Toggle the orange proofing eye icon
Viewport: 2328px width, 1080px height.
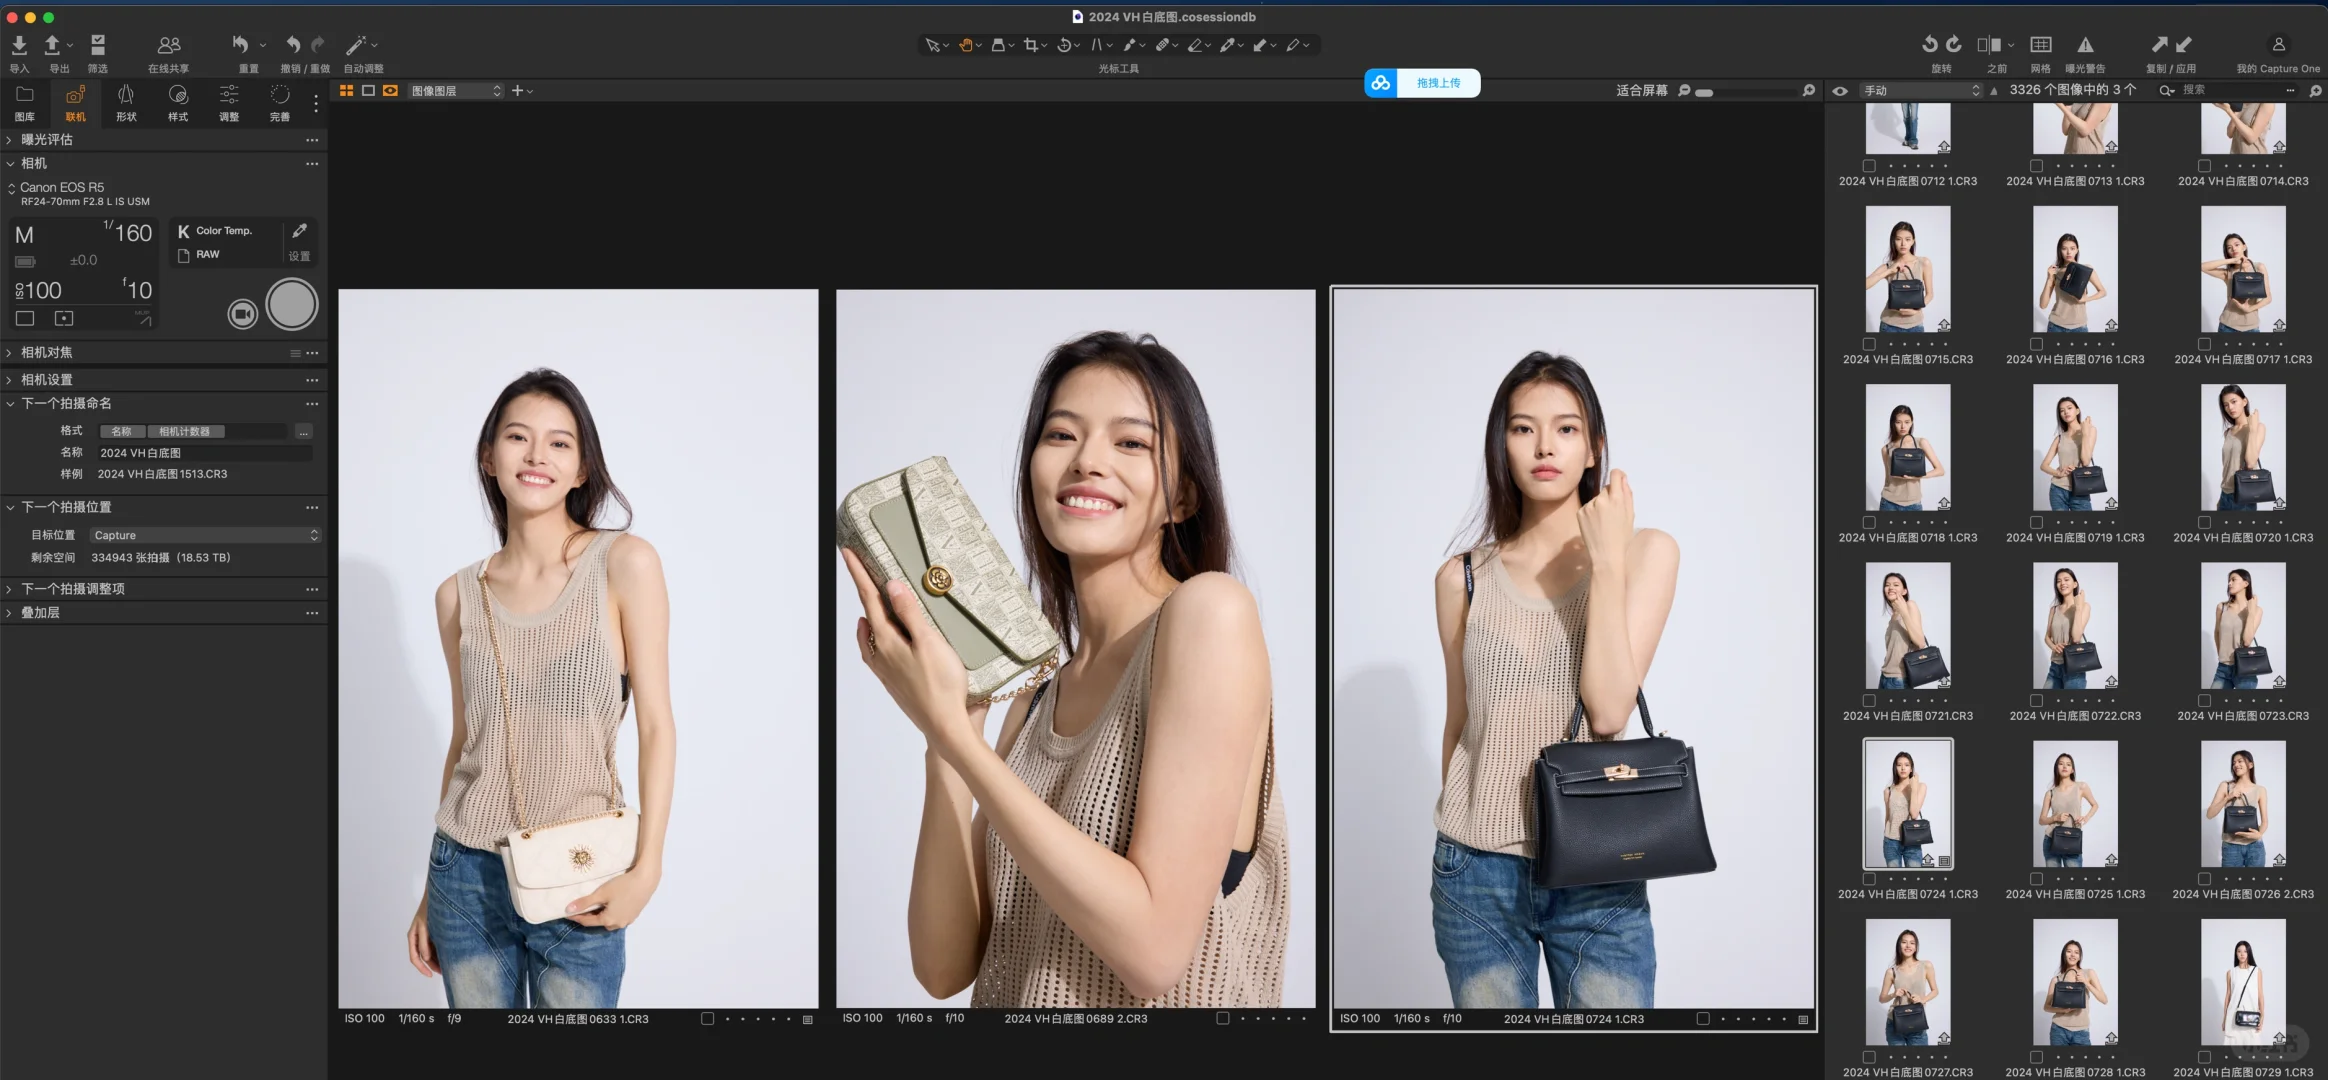pos(390,91)
